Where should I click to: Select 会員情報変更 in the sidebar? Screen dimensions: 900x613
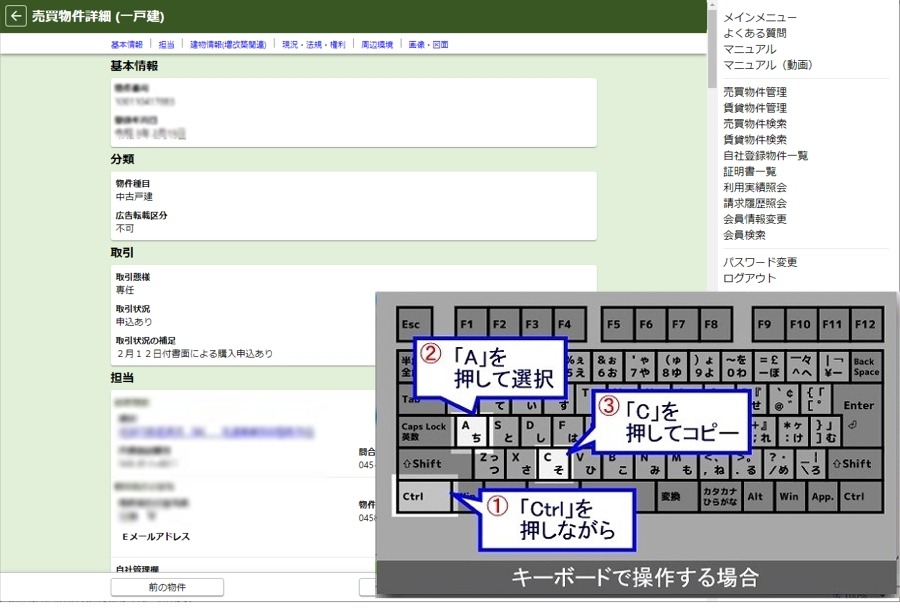pyautogui.click(x=754, y=219)
